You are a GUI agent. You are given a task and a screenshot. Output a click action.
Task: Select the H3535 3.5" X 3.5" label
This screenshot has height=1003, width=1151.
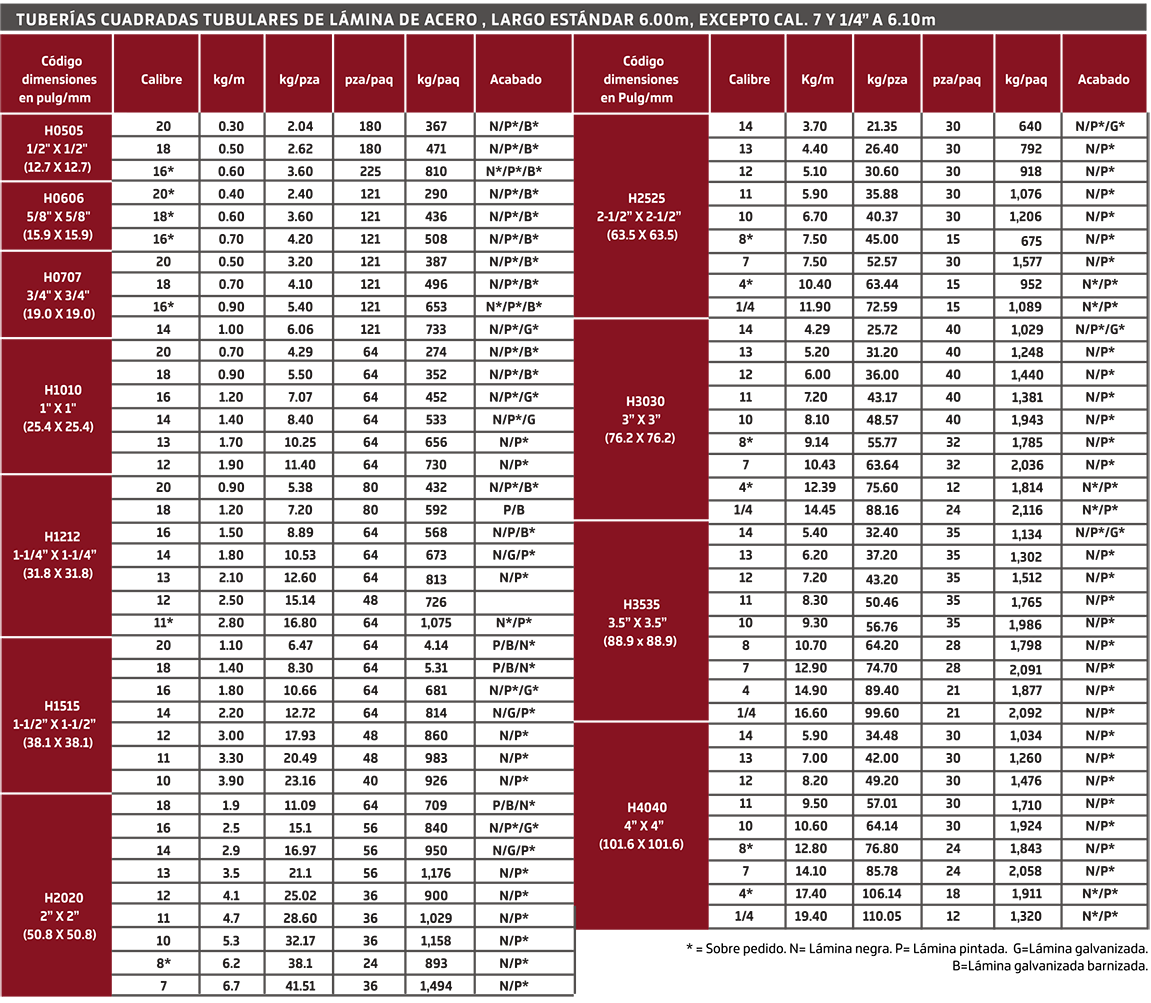[x=640, y=622]
